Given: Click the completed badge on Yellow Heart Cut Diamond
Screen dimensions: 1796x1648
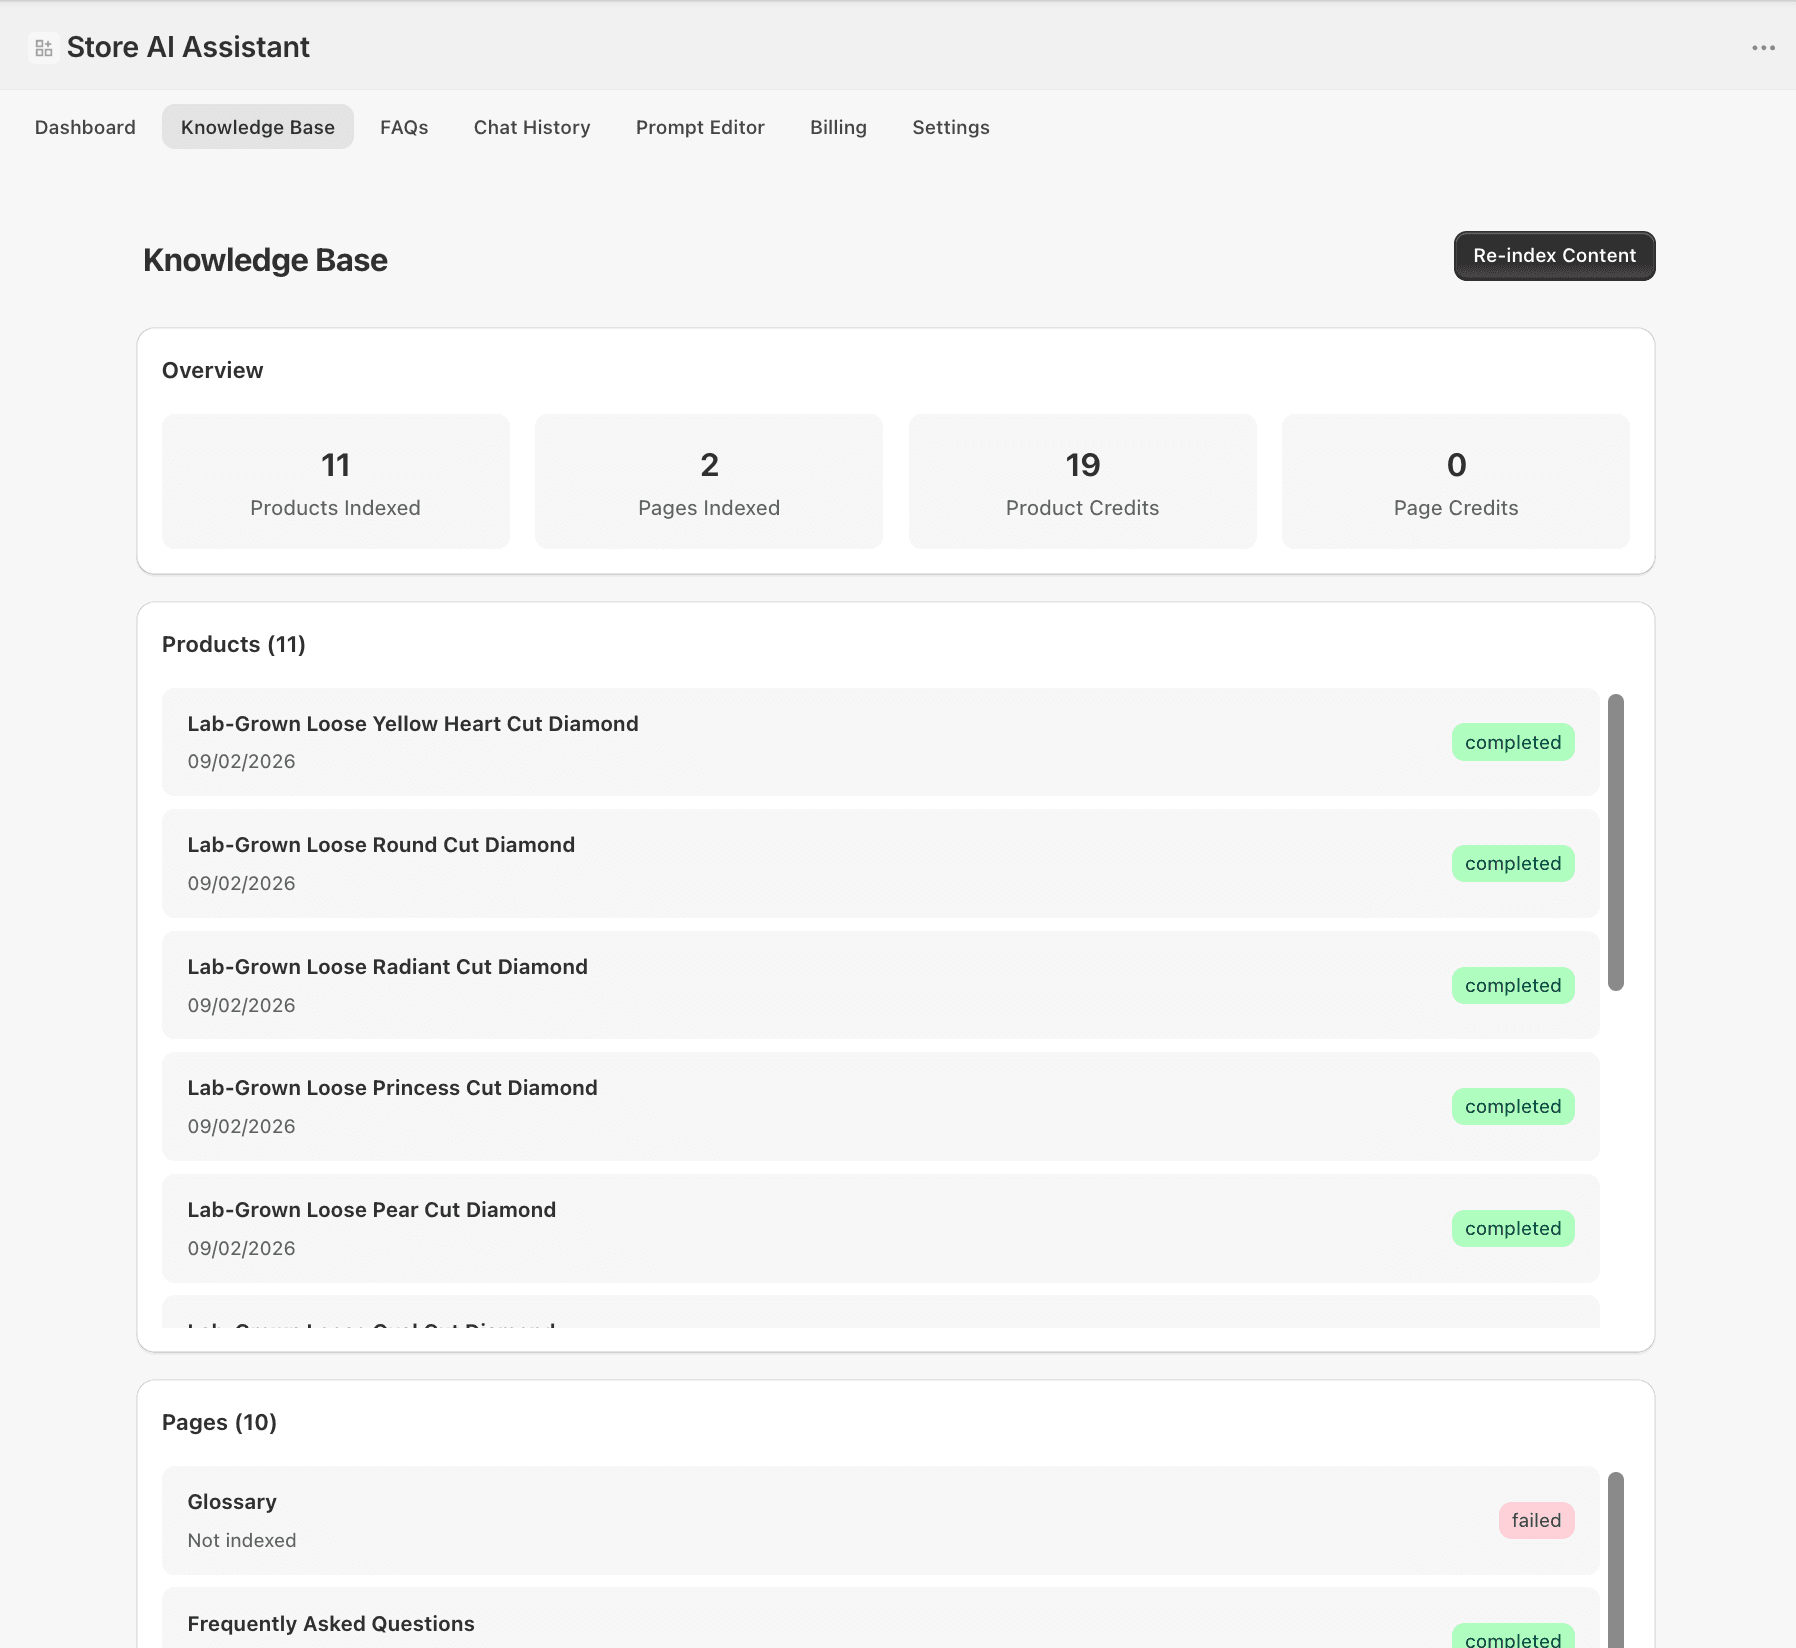Looking at the screenshot, I should click(x=1512, y=742).
